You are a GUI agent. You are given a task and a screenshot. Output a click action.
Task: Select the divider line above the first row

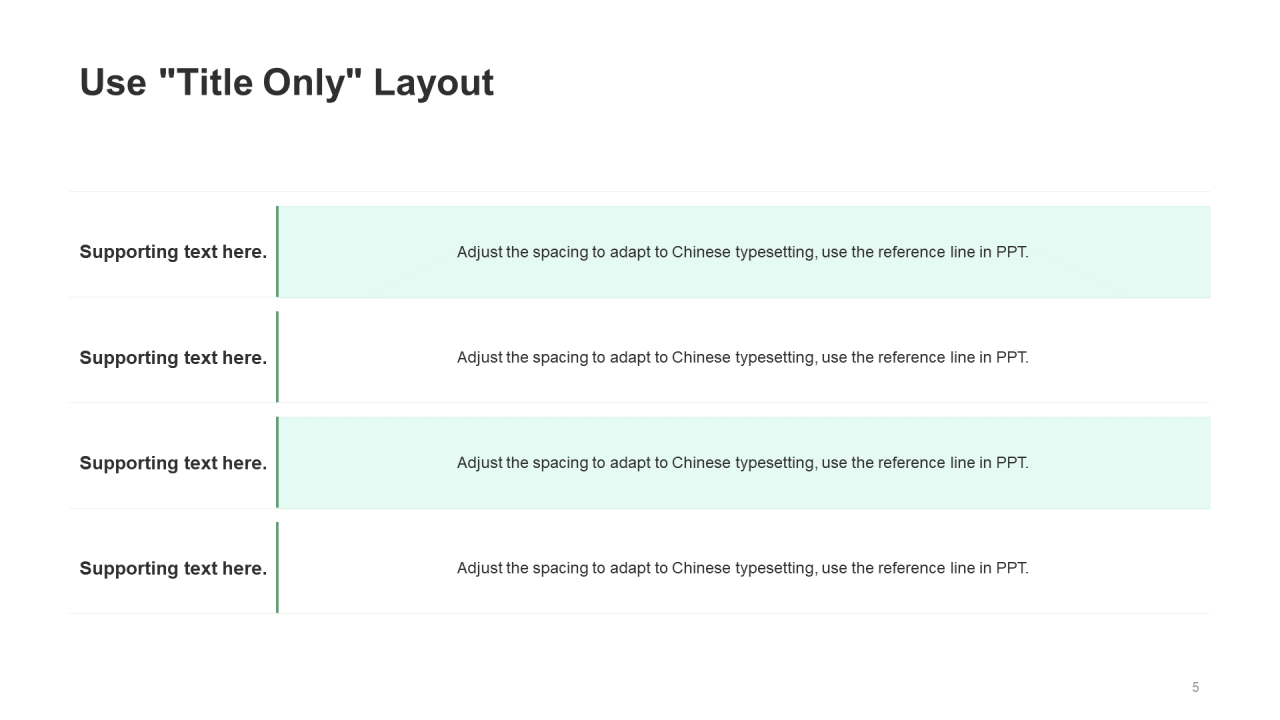640,191
